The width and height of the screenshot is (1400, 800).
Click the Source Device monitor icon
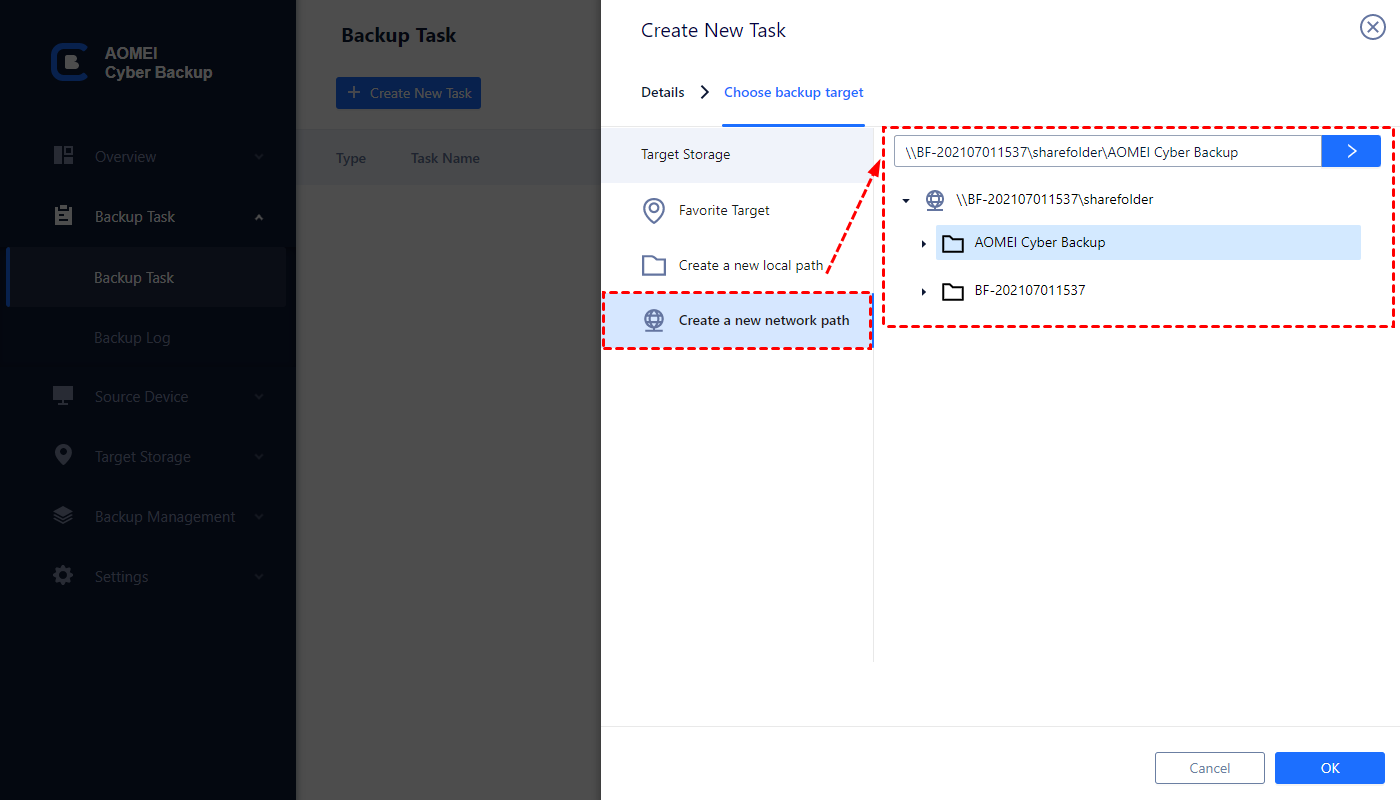[x=64, y=396]
